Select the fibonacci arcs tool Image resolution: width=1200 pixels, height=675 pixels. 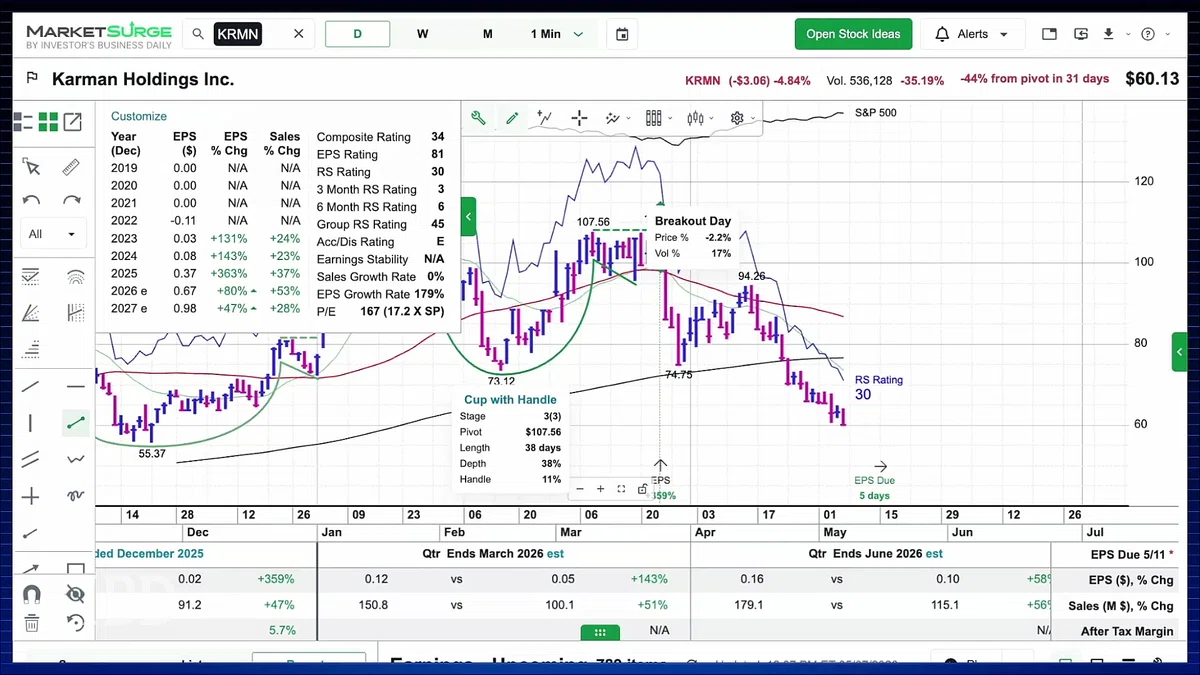click(75, 277)
